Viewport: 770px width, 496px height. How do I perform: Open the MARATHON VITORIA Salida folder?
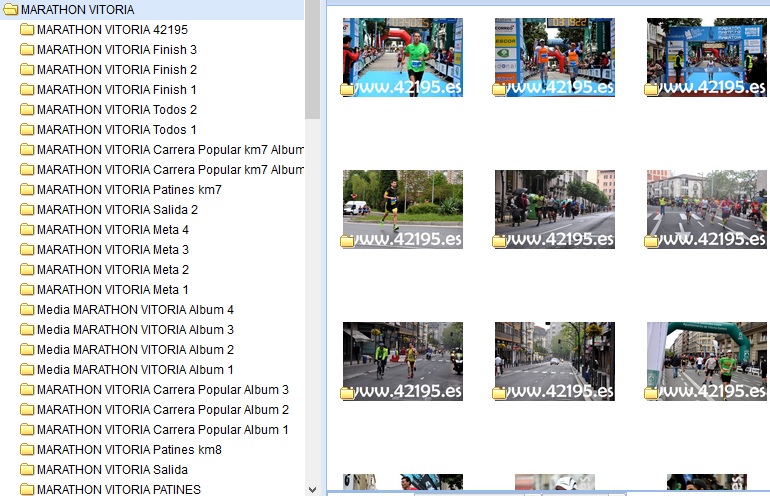(x=112, y=470)
